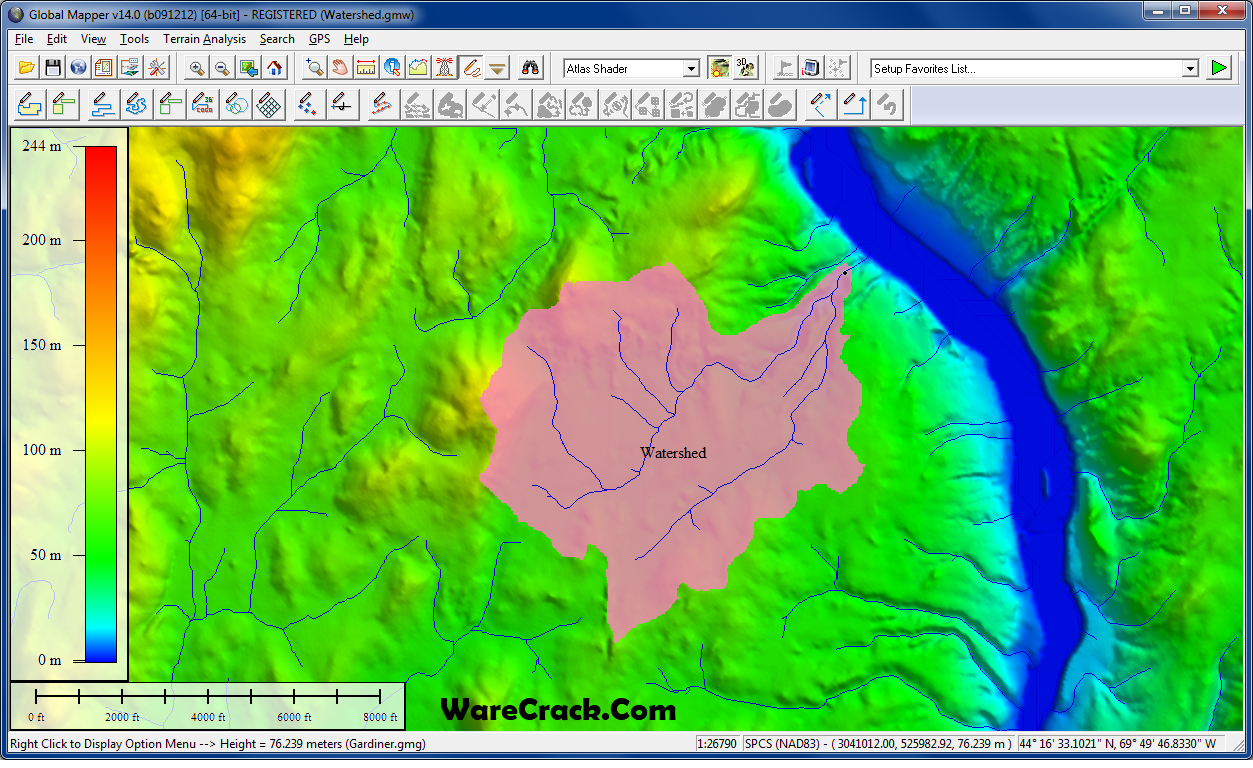Select the Create Grid tool
This screenshot has height=768, width=1253.
click(x=268, y=103)
